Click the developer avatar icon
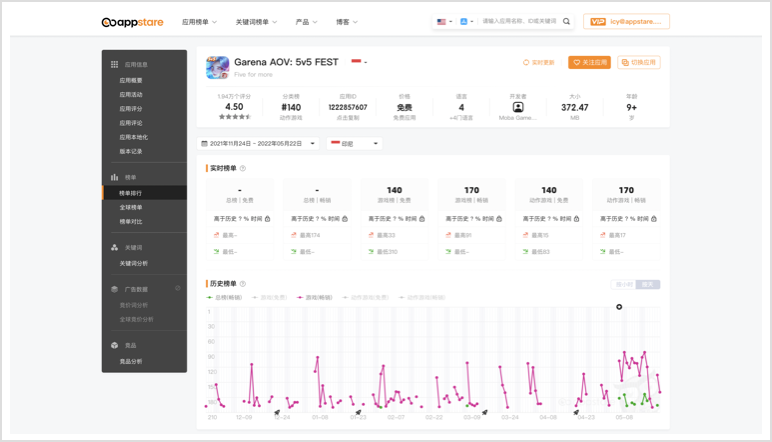Viewport: 772px width, 442px height. 518,107
